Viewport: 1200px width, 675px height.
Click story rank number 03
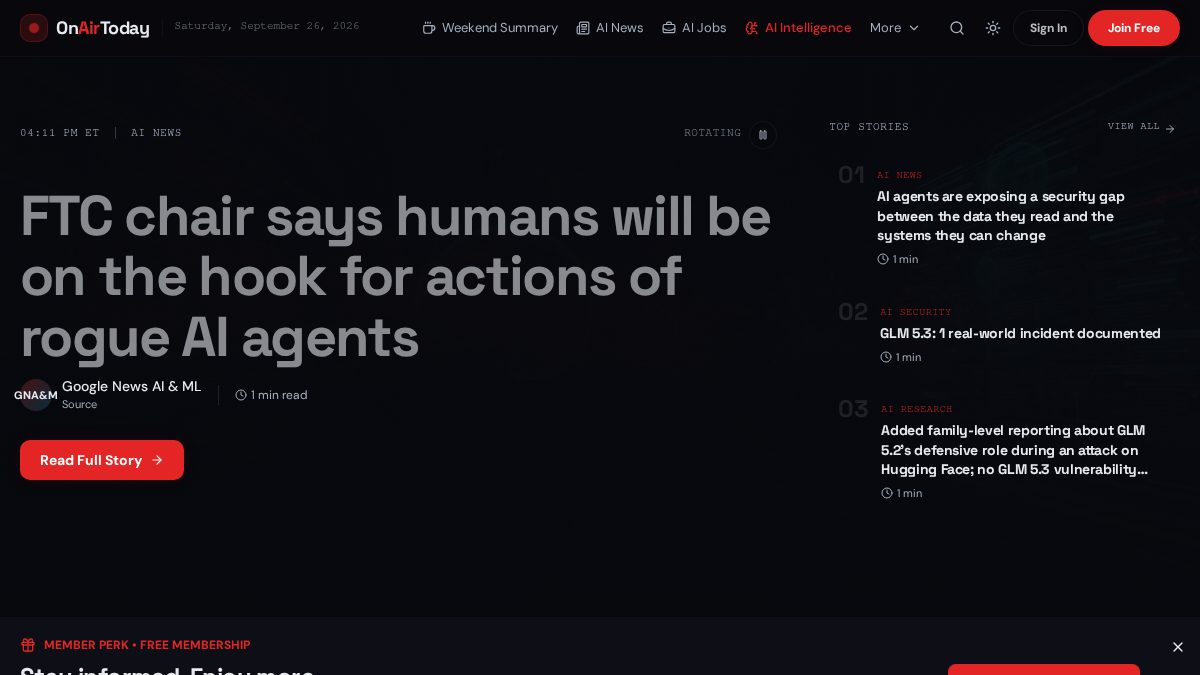tap(853, 409)
